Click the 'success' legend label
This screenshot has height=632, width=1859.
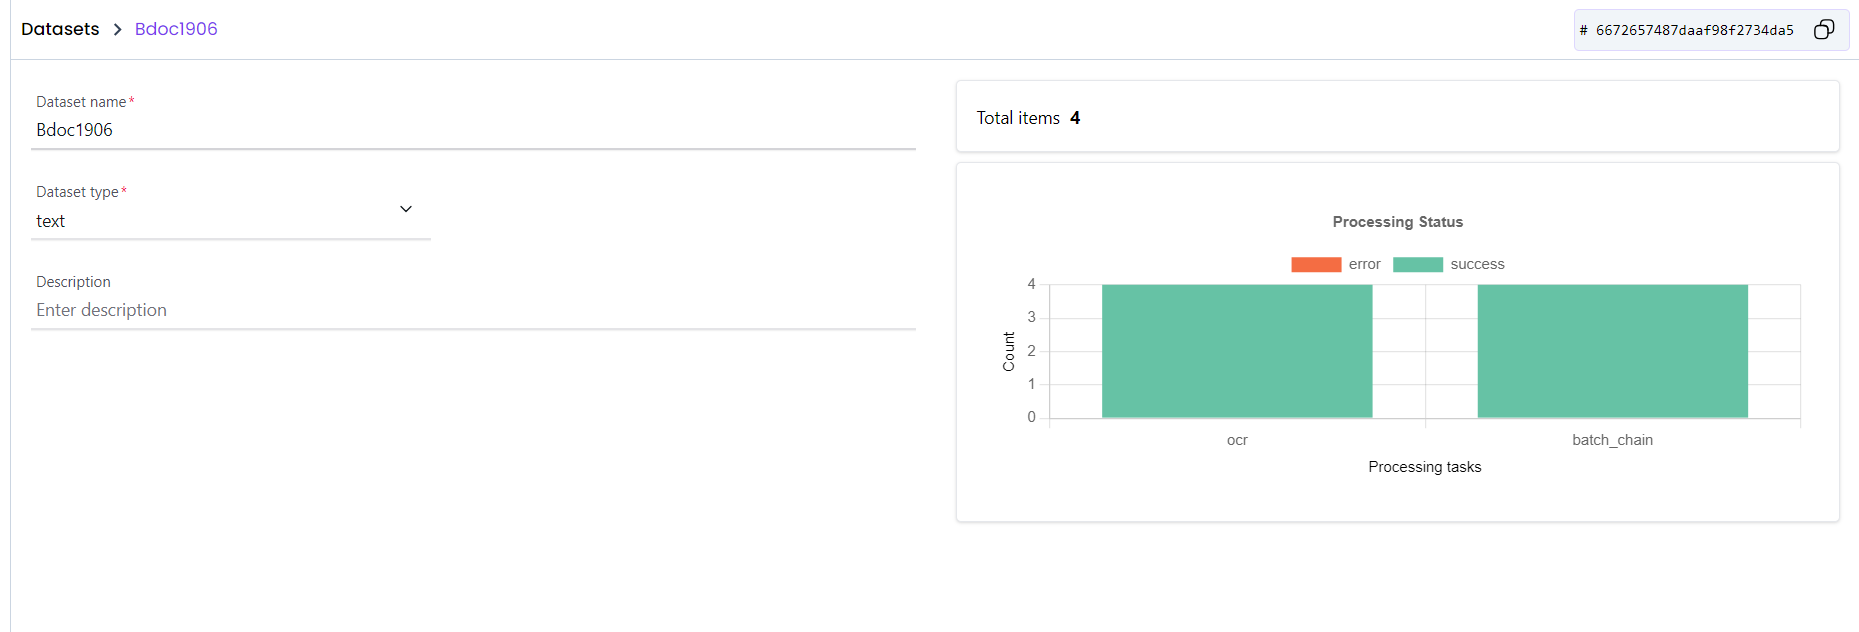tap(1477, 264)
